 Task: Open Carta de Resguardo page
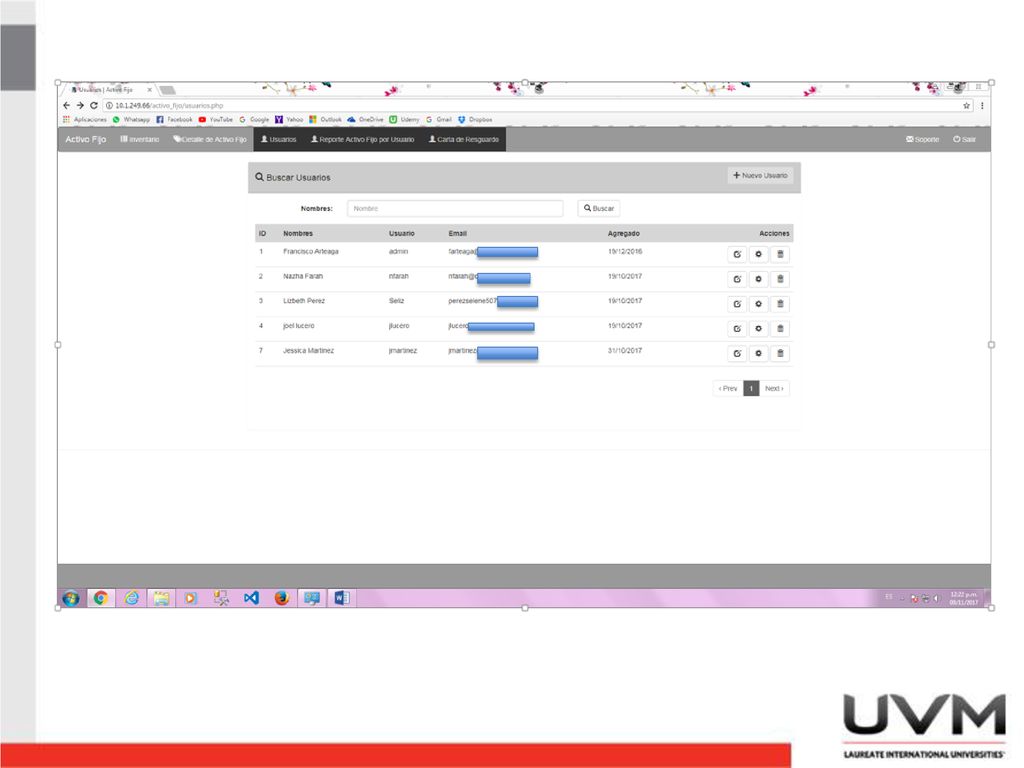click(x=464, y=139)
